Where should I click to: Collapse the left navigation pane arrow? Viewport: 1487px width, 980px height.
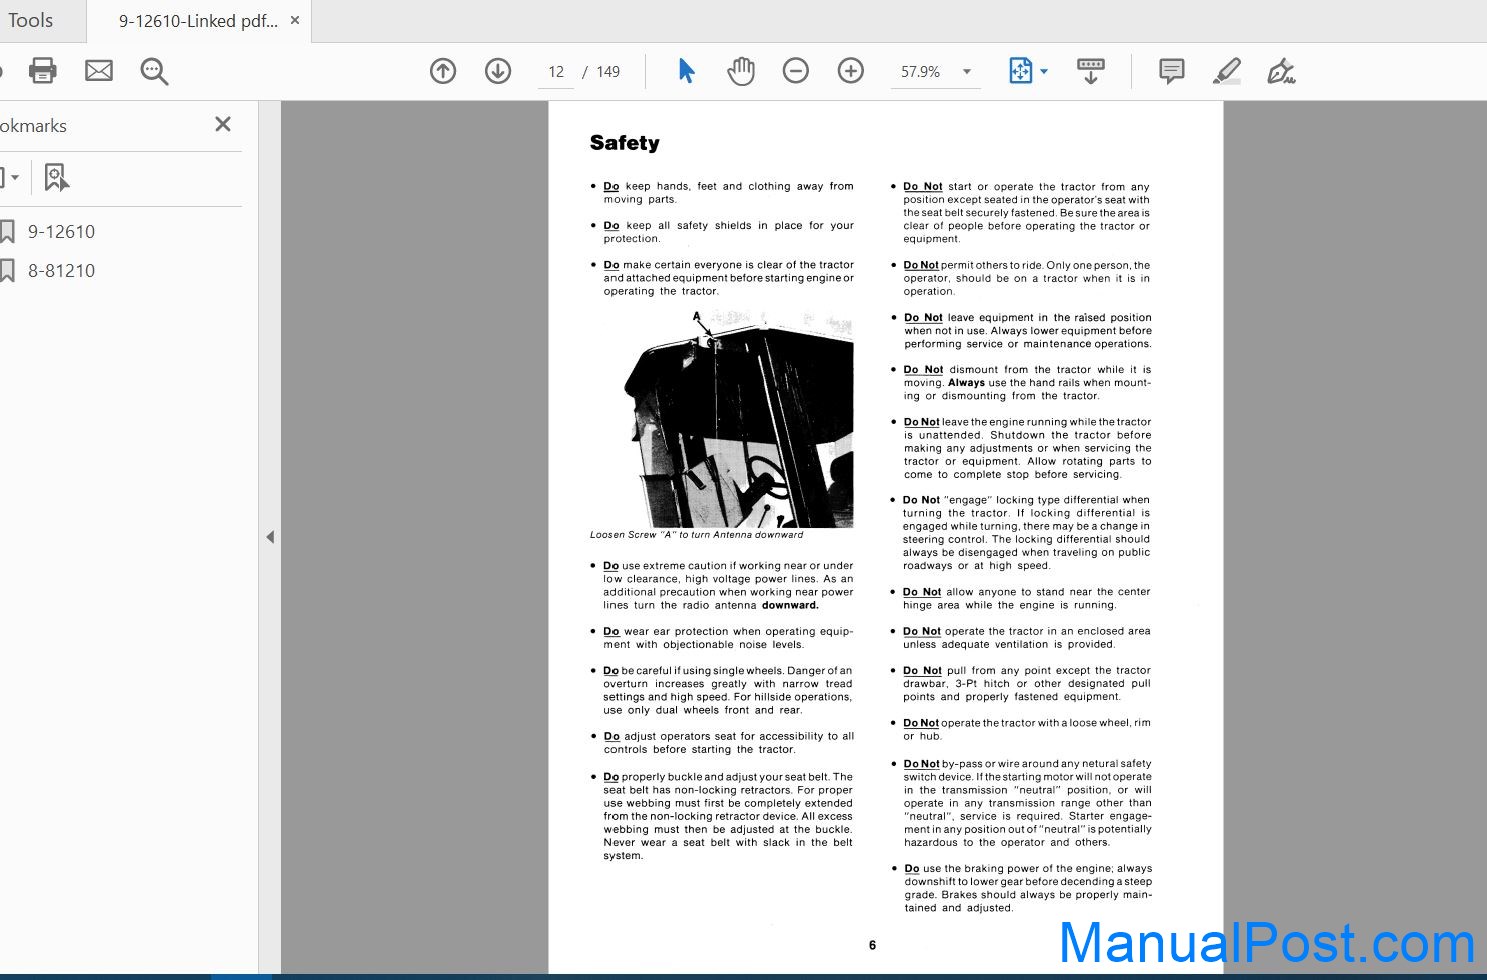coord(270,537)
